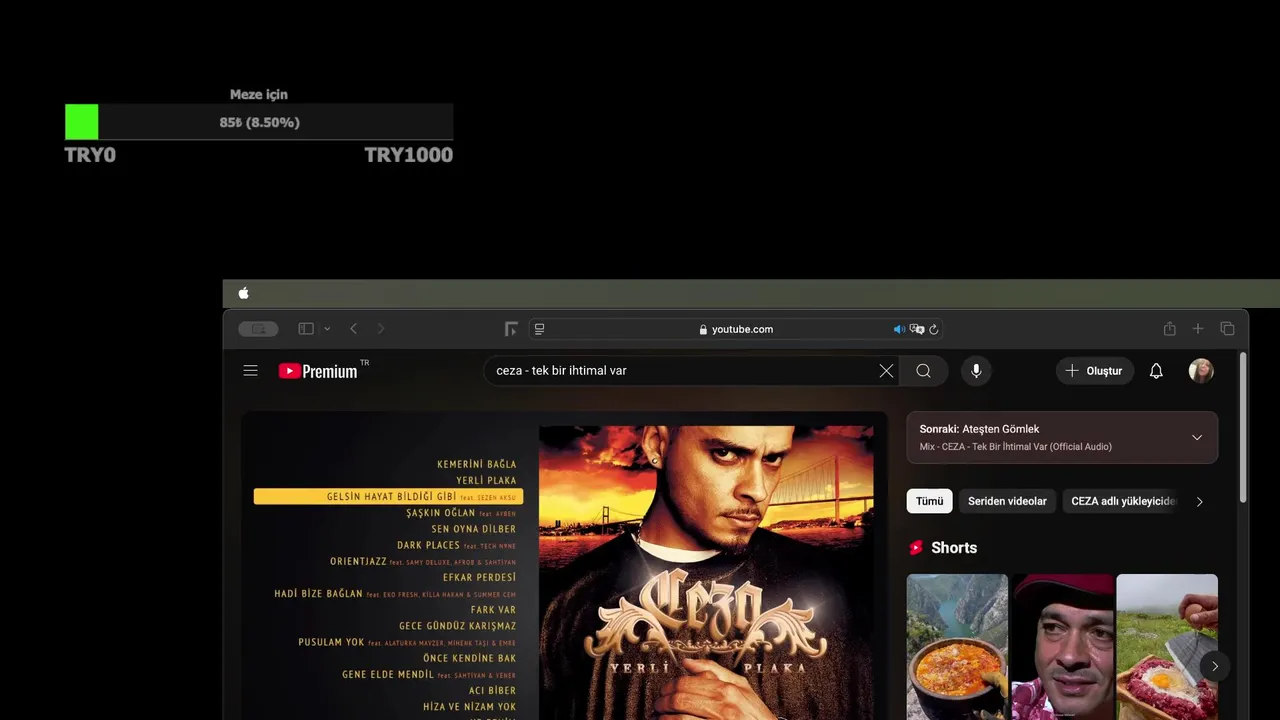Click the Oluştur create button
The height and width of the screenshot is (720, 1280).
tap(1094, 371)
